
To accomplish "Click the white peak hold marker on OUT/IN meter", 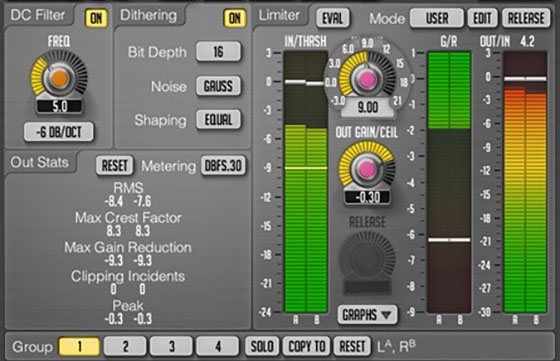I will 525,79.
